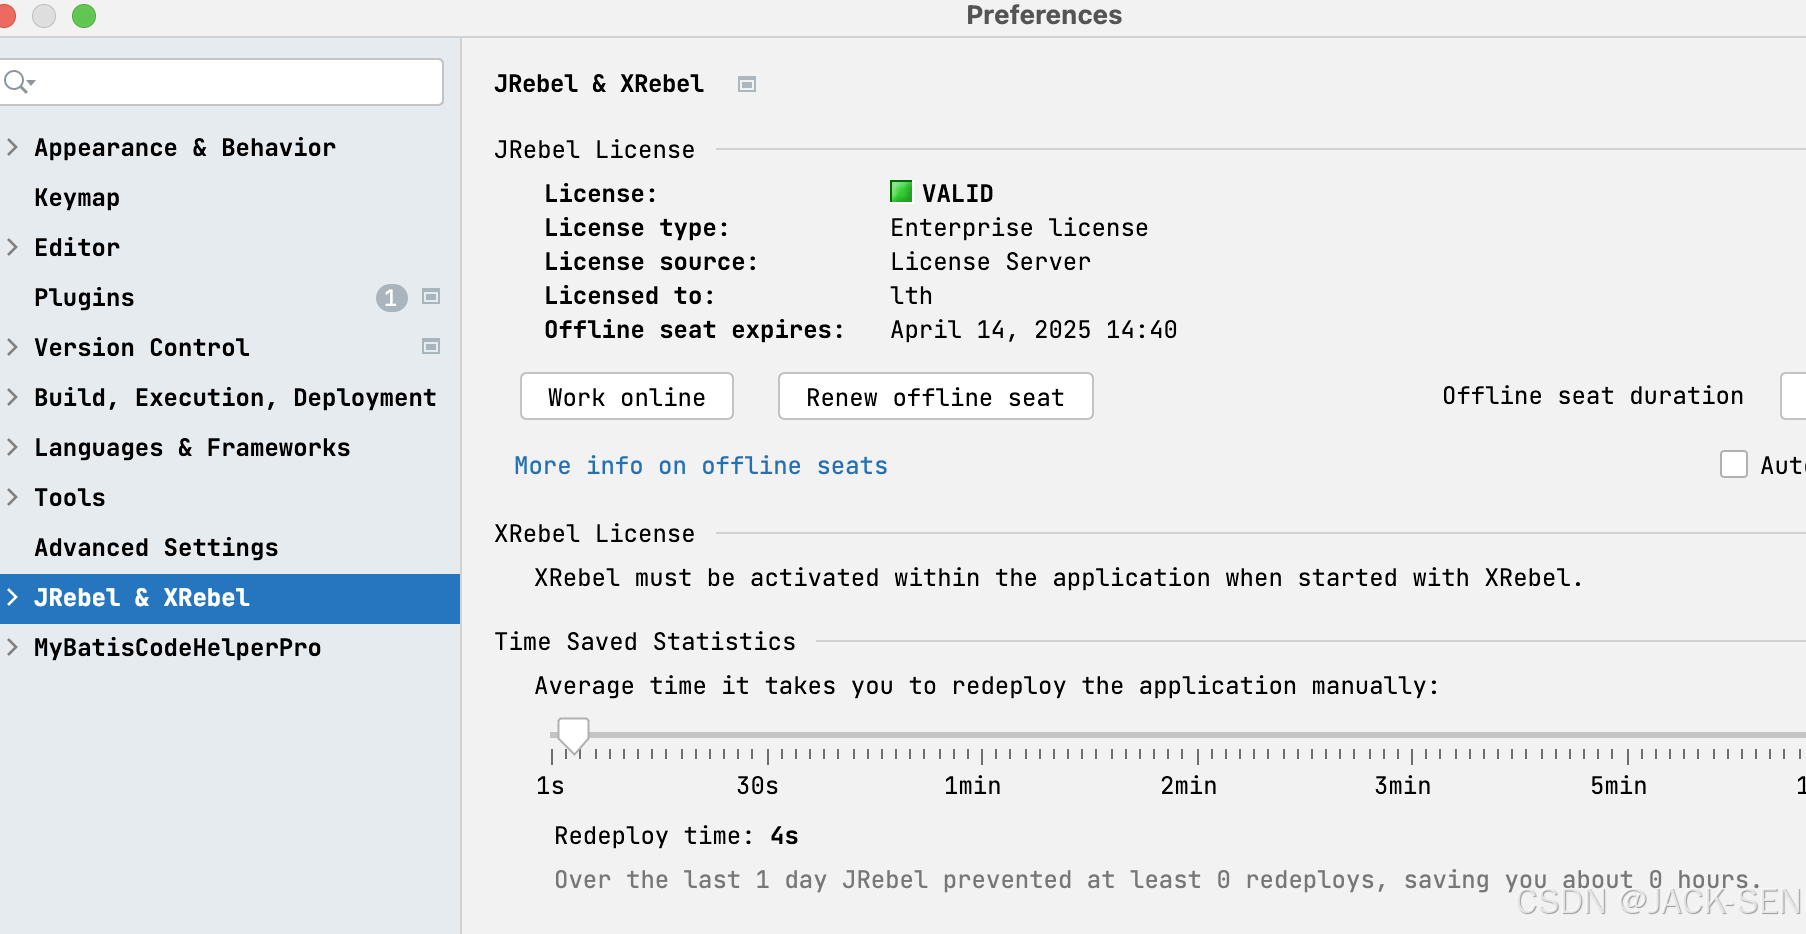
Task: Open the Keymap settings page
Action: click(77, 198)
